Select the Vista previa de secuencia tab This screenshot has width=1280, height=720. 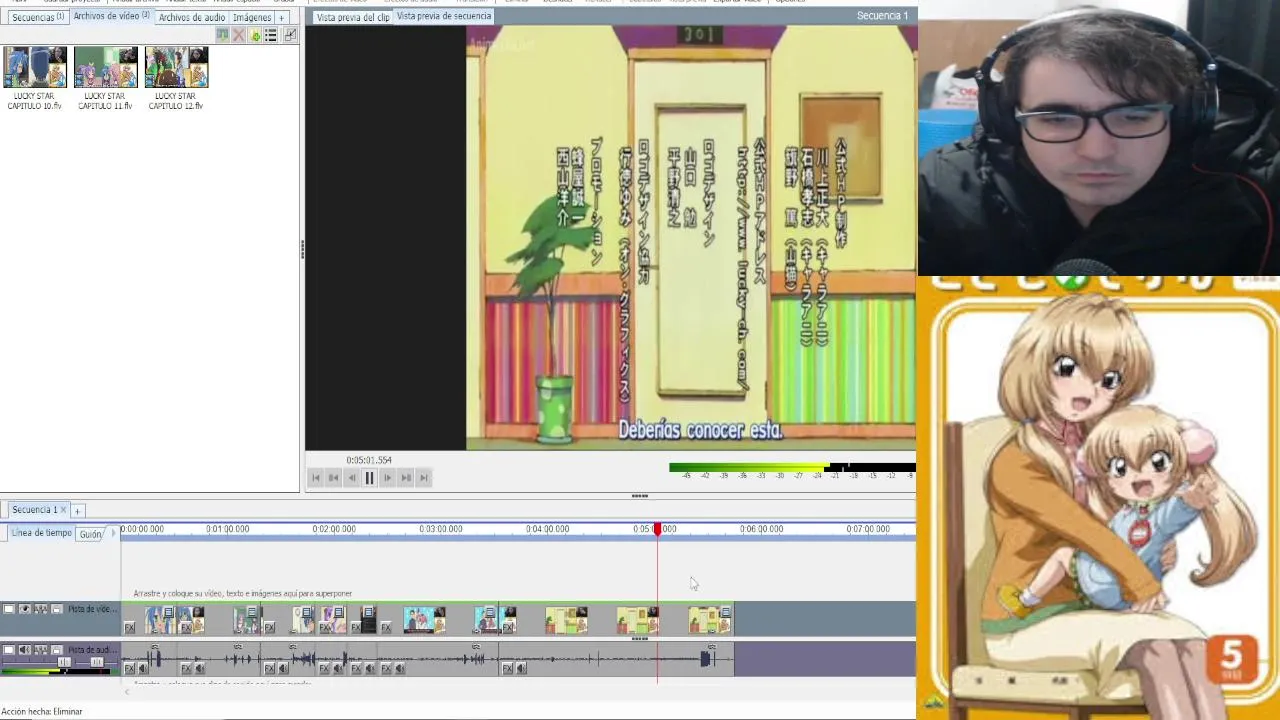[444, 16]
